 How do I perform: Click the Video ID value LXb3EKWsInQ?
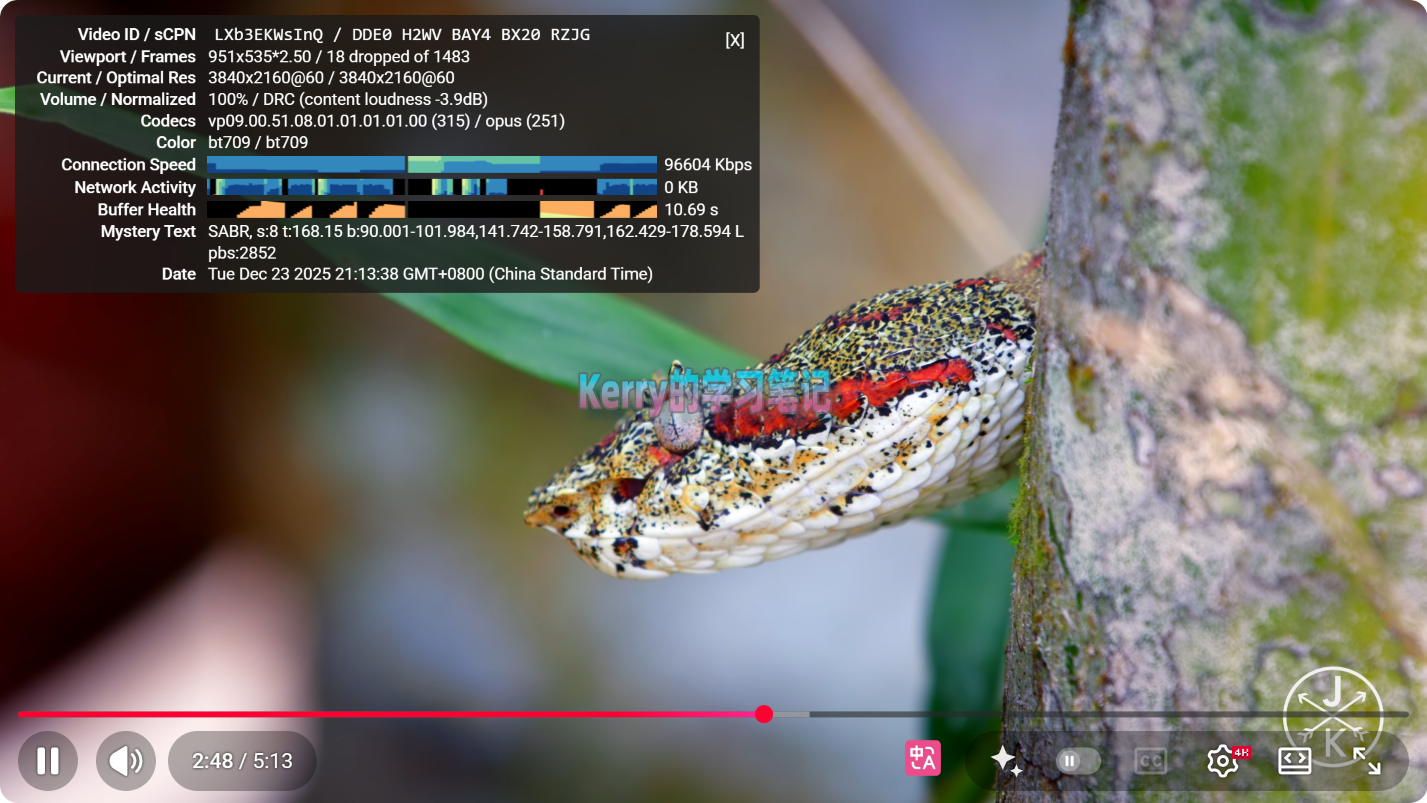click(x=268, y=35)
